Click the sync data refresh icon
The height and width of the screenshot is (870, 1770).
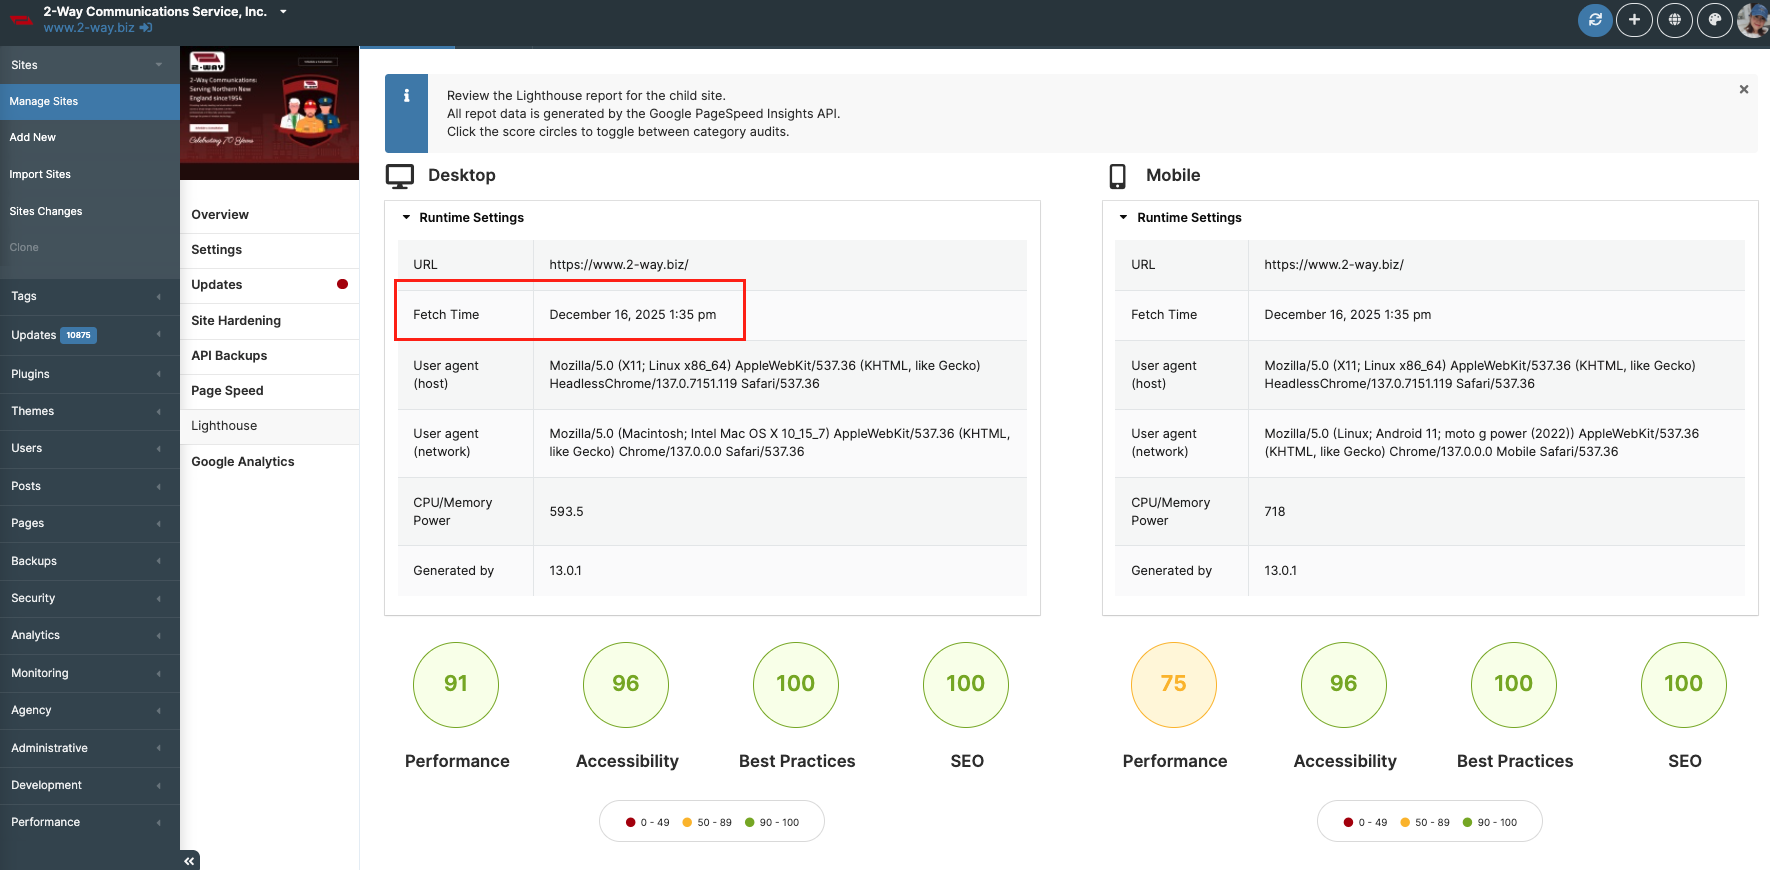point(1595,20)
